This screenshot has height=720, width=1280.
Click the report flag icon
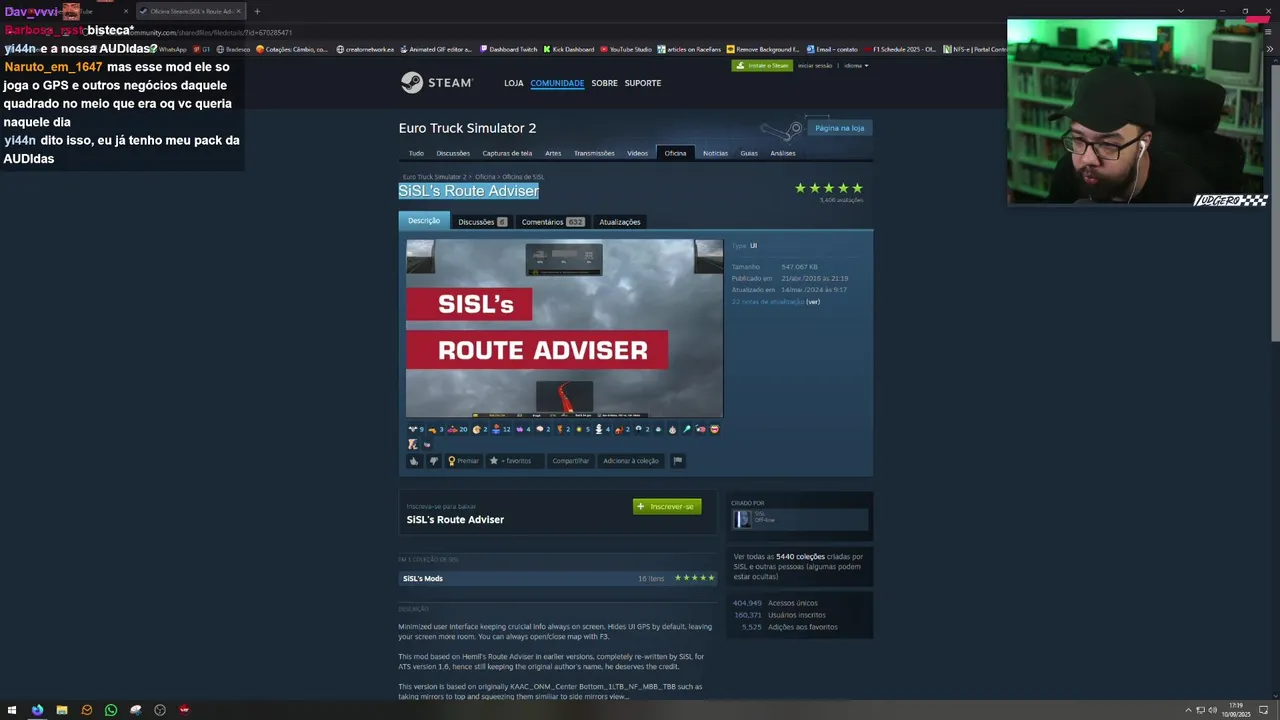click(x=677, y=461)
